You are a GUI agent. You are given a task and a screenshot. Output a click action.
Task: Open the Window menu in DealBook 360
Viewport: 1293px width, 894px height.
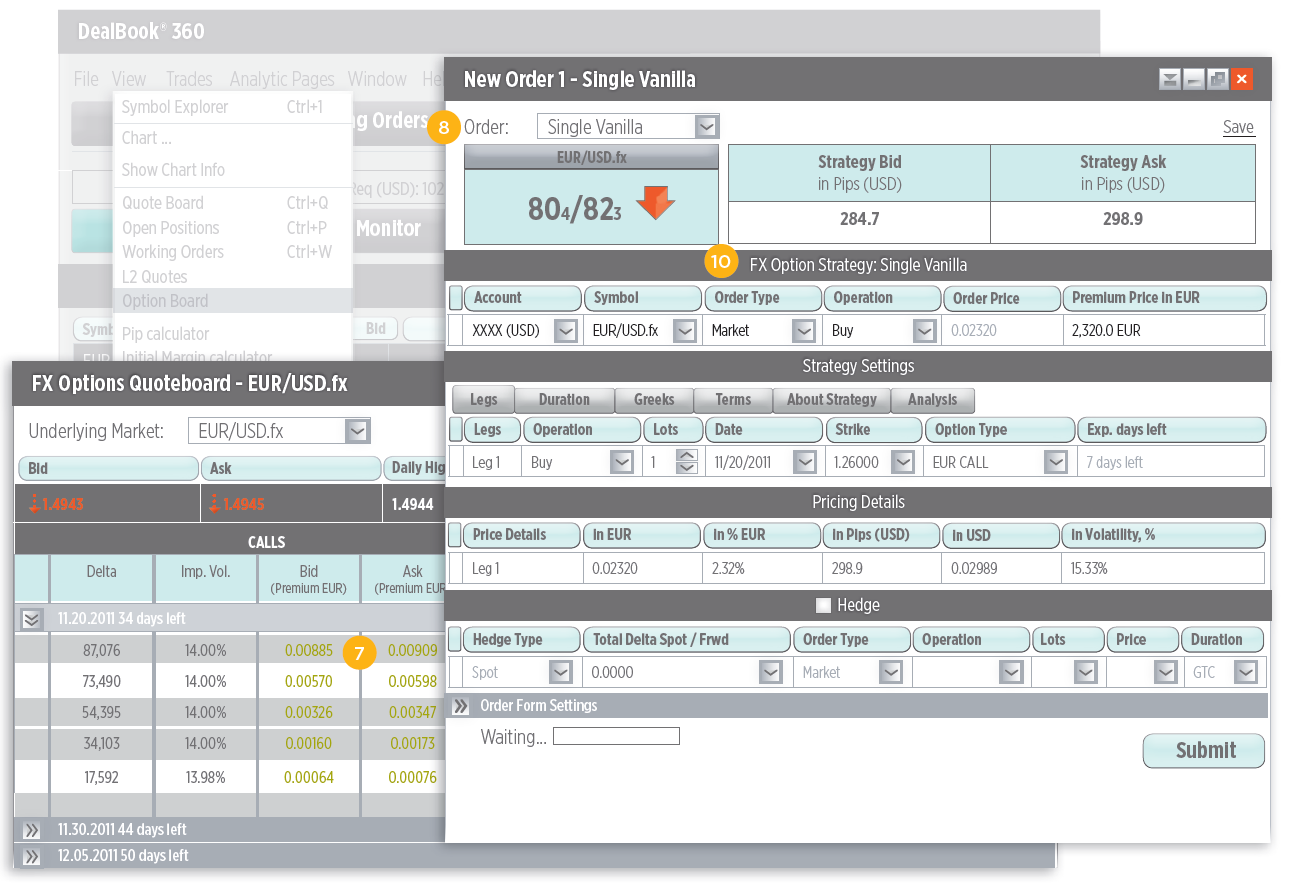377,79
